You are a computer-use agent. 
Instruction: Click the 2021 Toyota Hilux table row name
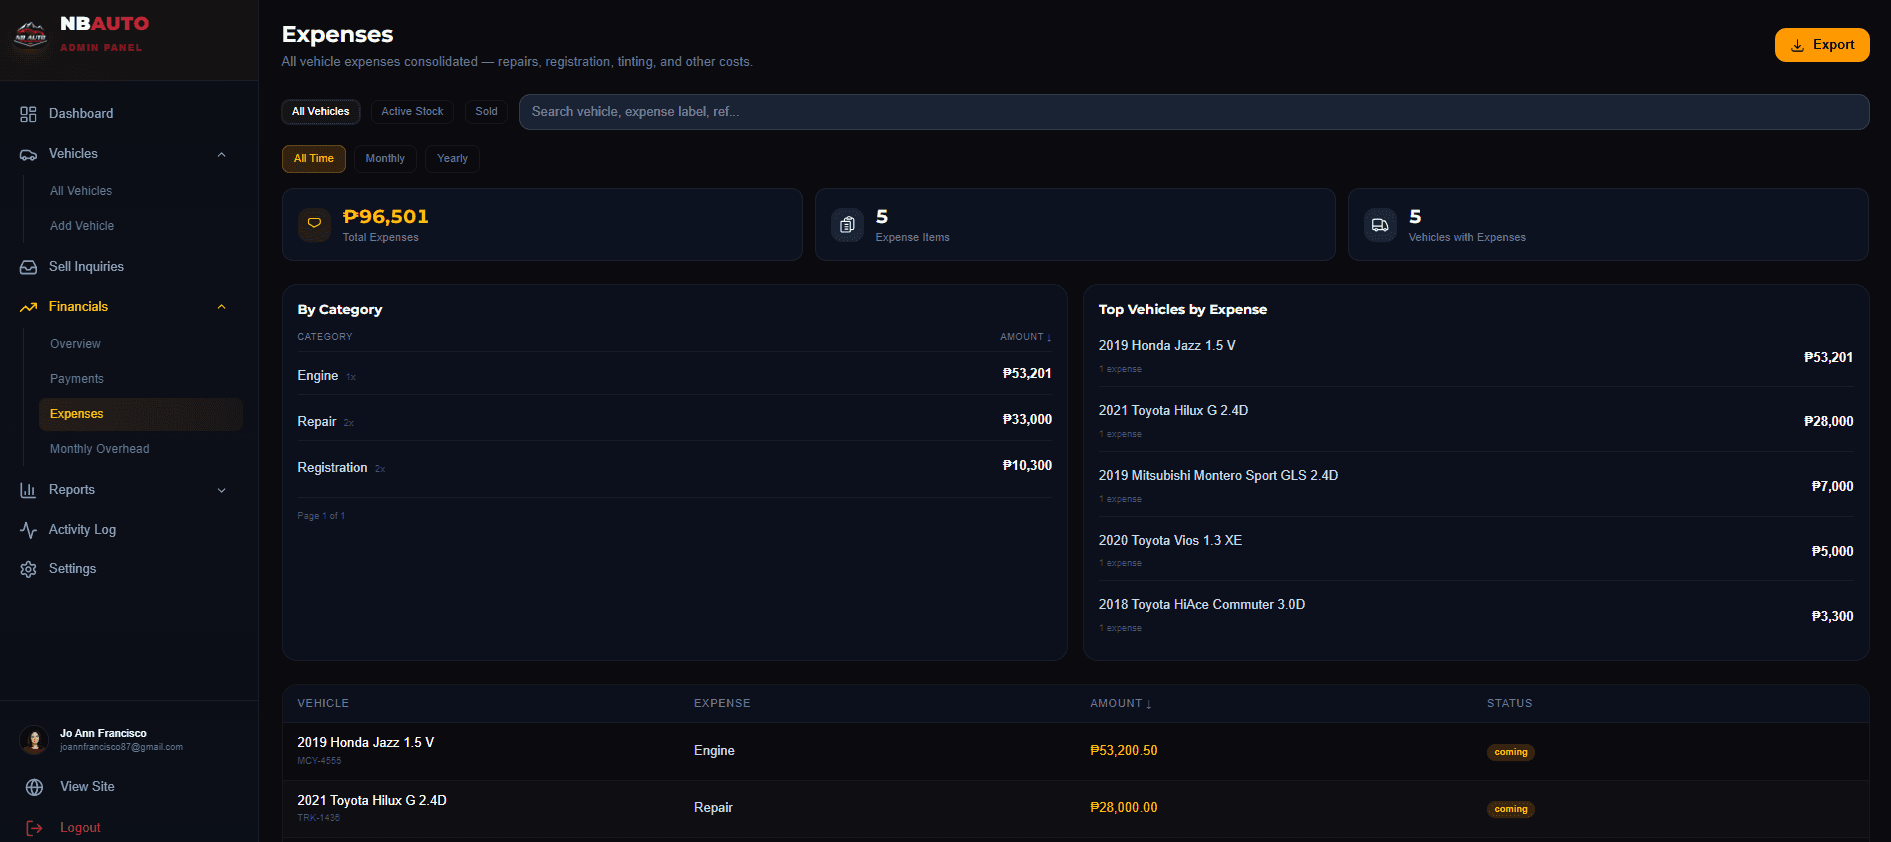(372, 801)
